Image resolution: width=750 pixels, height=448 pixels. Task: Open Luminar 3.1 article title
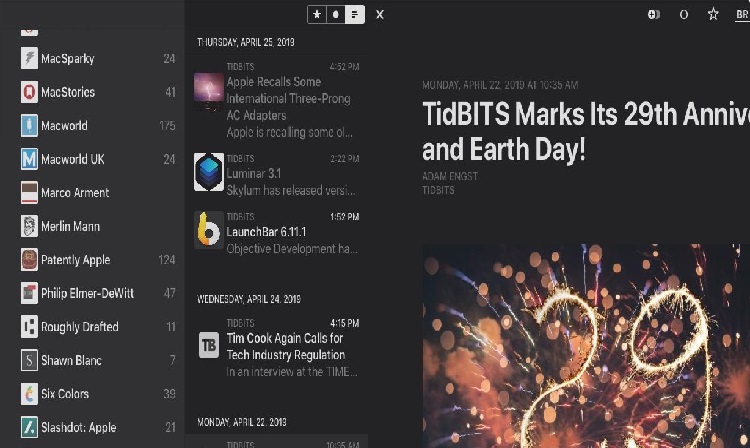[x=254, y=174]
